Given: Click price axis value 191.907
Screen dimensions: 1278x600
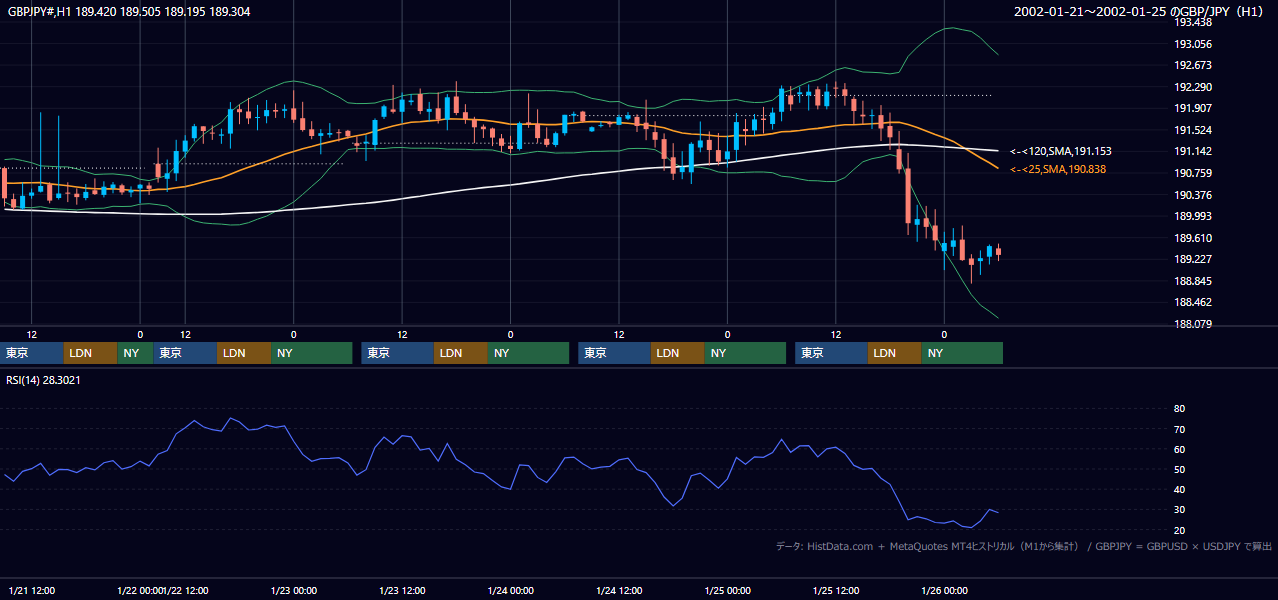Looking at the screenshot, I should 1193,108.
